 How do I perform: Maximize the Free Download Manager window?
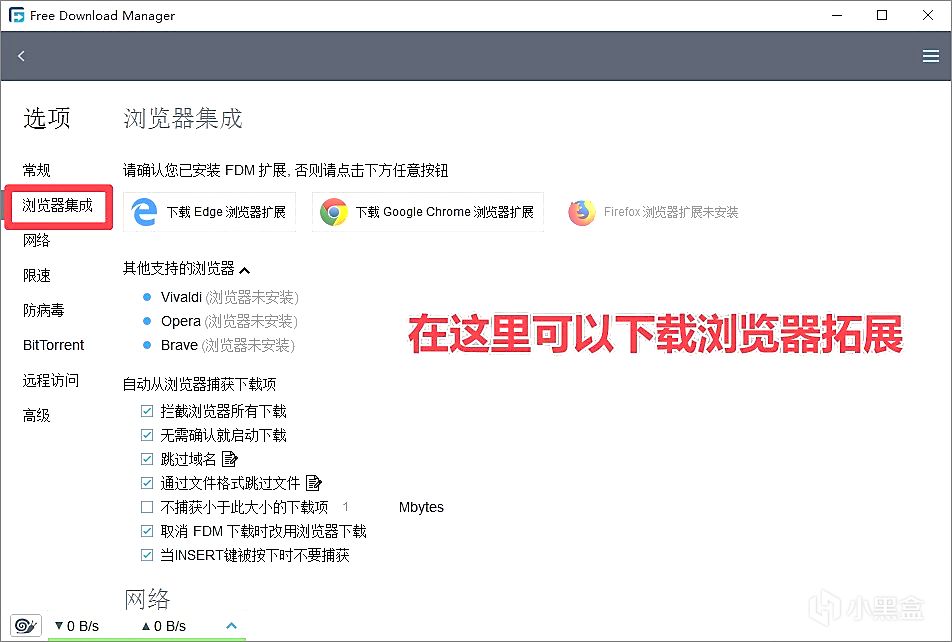882,15
